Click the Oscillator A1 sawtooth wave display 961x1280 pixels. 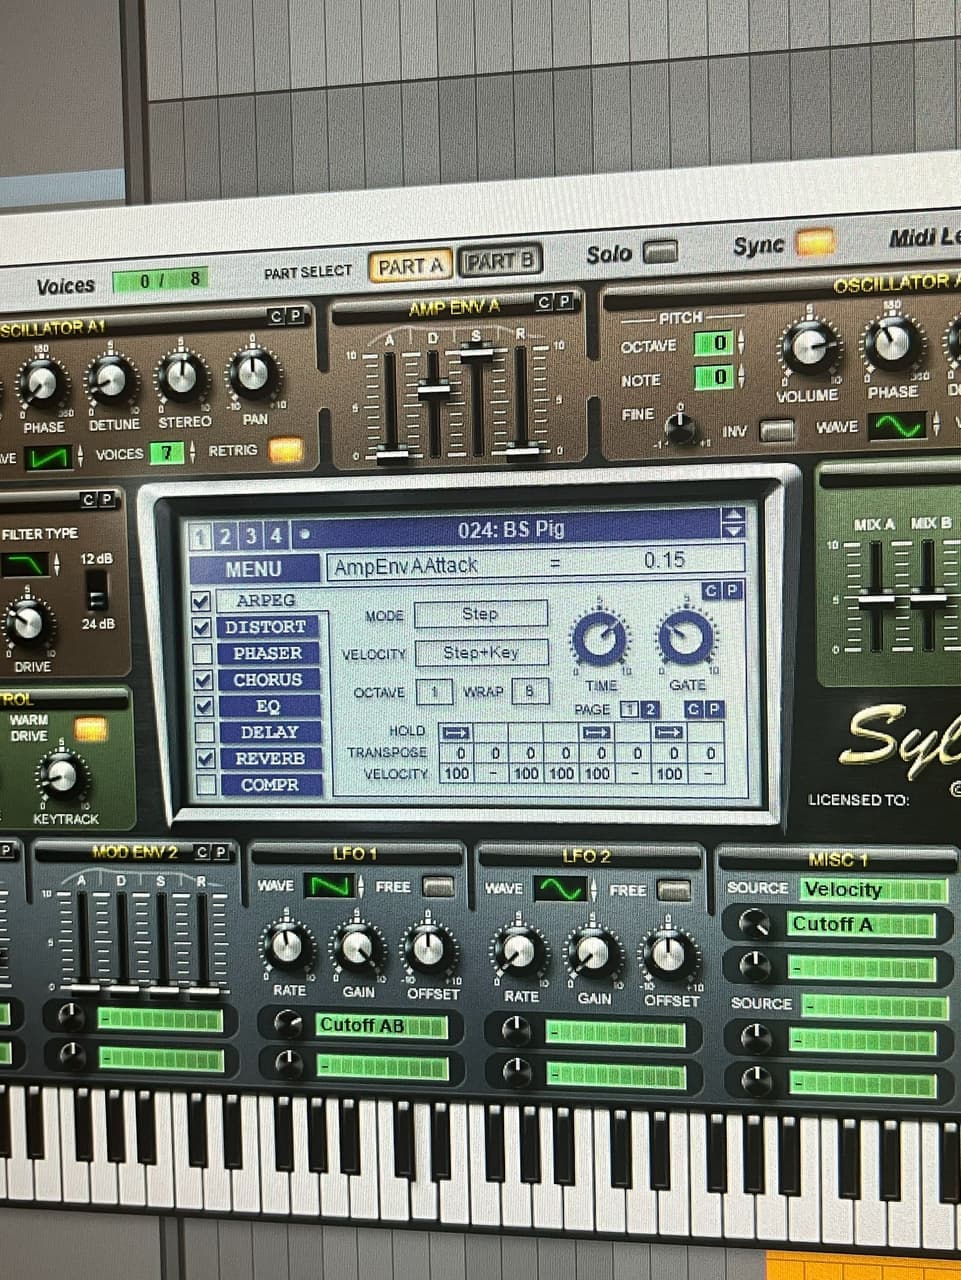(48, 458)
